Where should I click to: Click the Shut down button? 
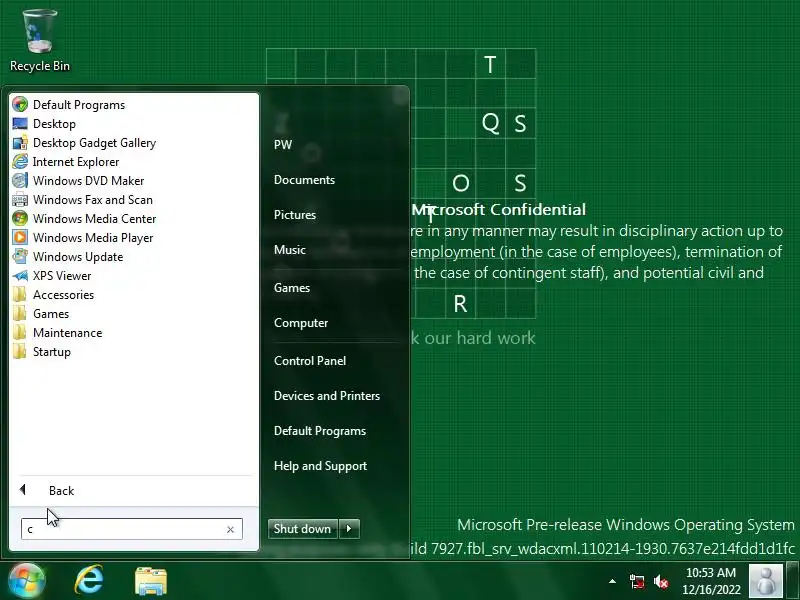pyautogui.click(x=303, y=529)
